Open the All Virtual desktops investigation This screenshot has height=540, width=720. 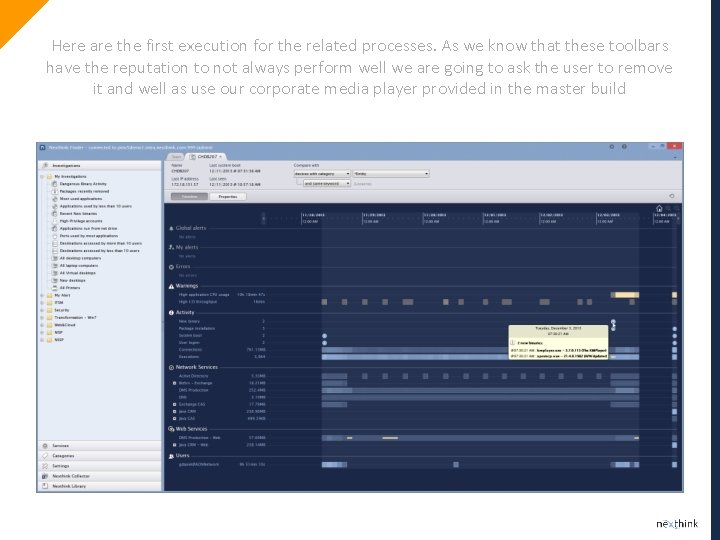pyautogui.click(x=78, y=273)
